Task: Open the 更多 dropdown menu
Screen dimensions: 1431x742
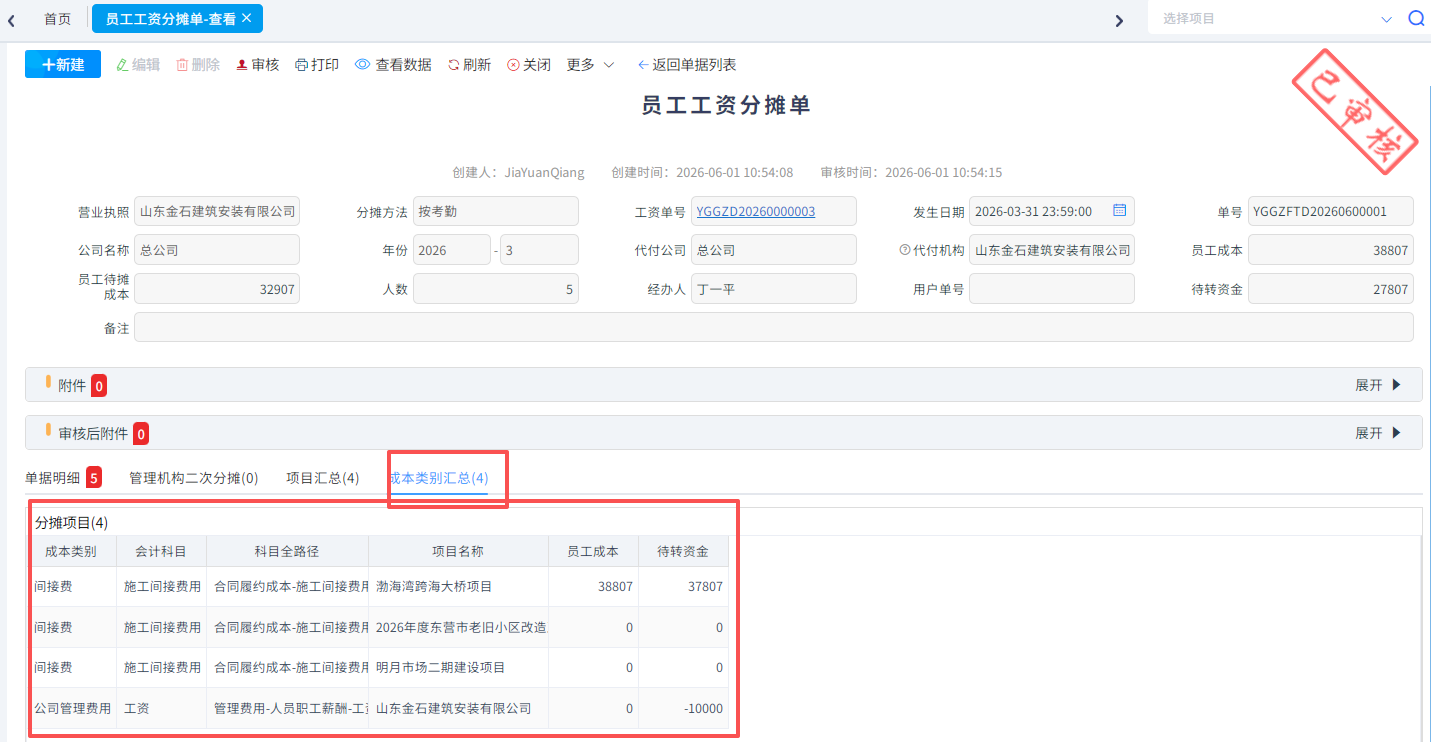Action: coord(591,64)
